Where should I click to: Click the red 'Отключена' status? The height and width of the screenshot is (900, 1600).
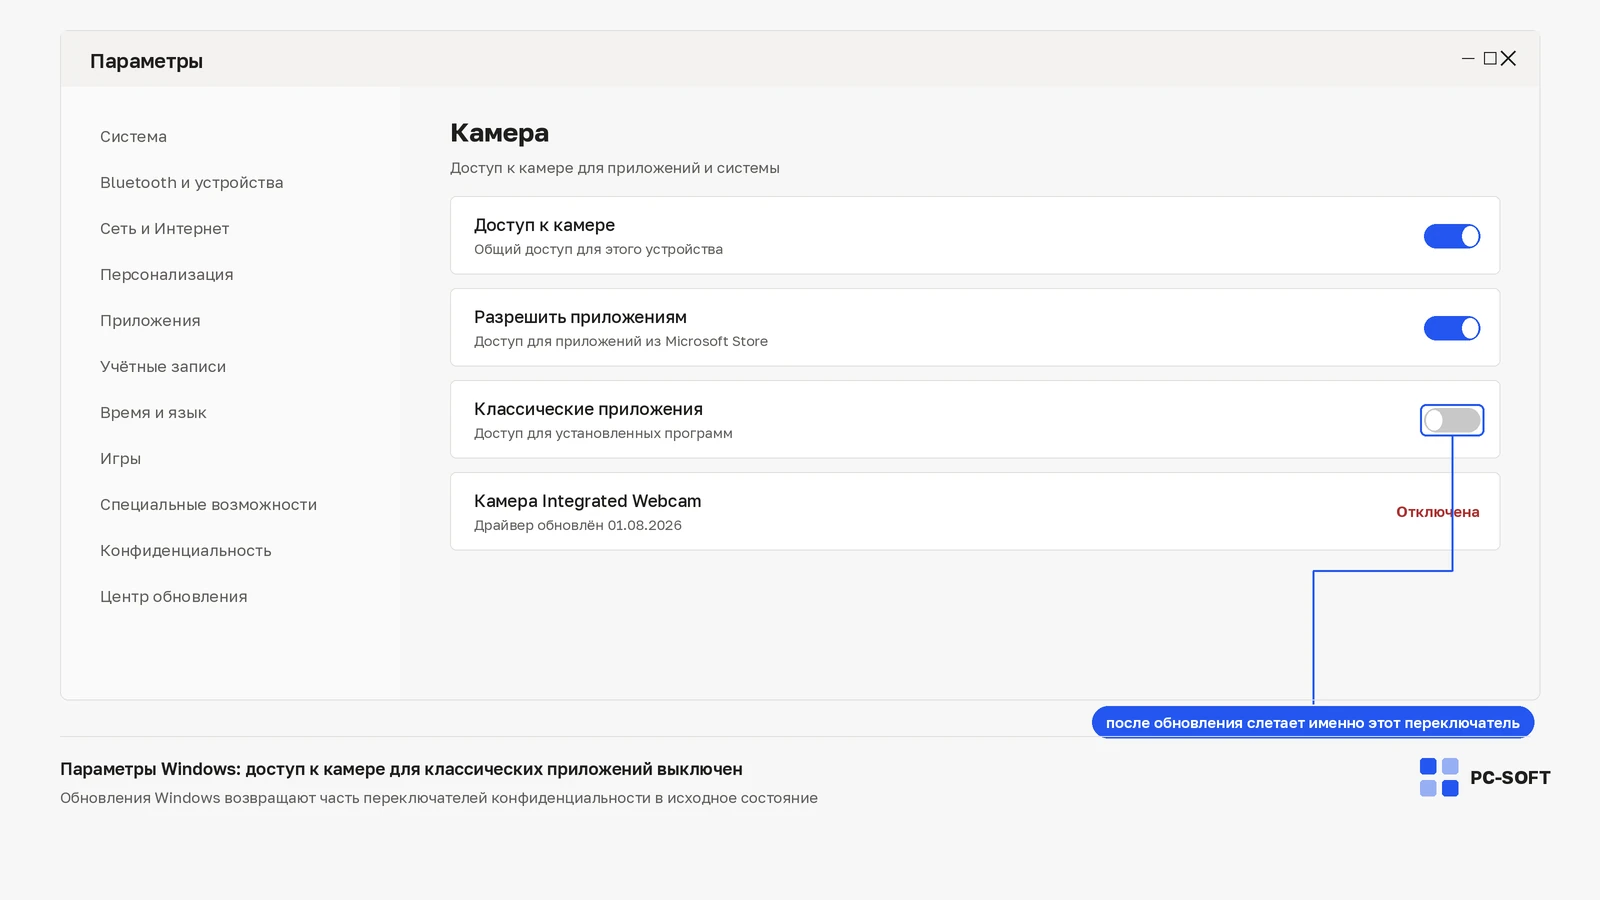click(x=1437, y=512)
